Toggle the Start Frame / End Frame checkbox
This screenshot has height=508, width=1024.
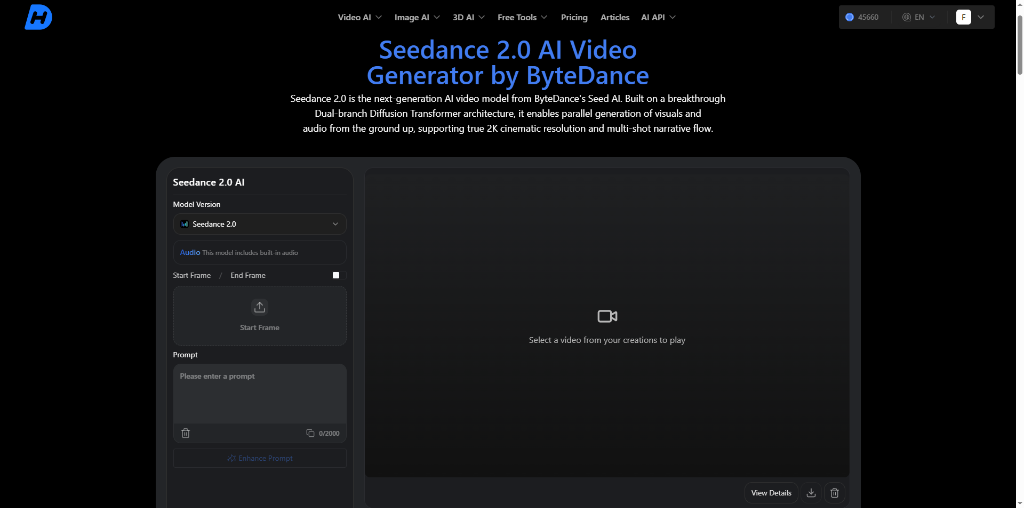pos(336,275)
